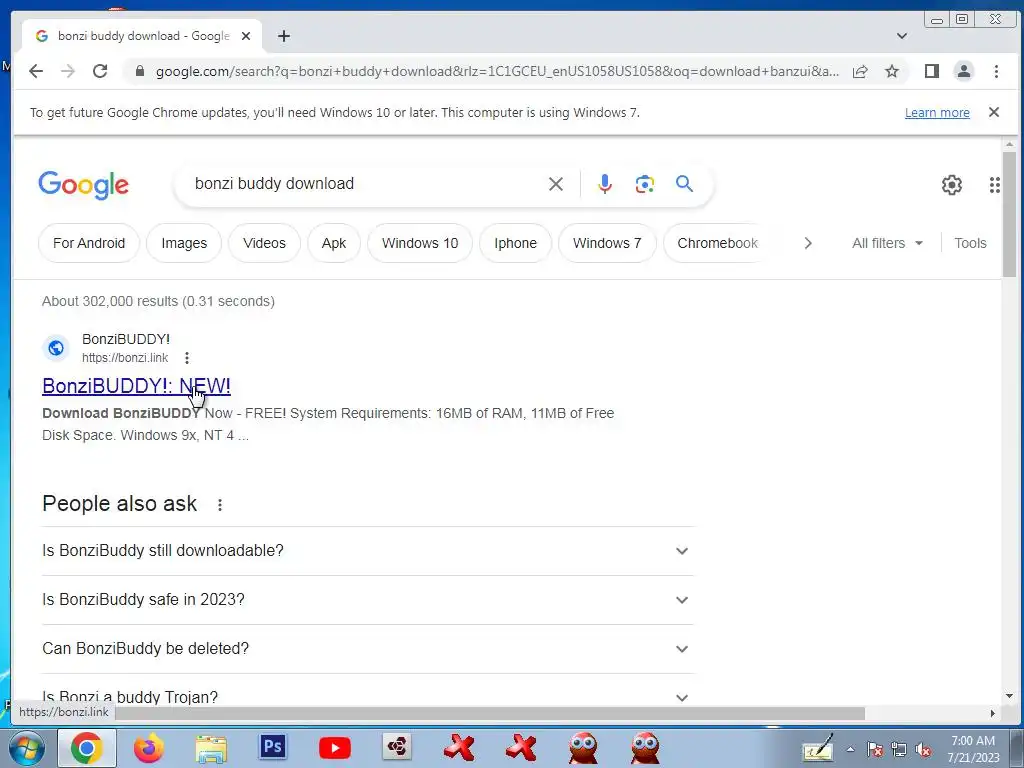Open the BonziBUDDY!: NEW! result

136,385
